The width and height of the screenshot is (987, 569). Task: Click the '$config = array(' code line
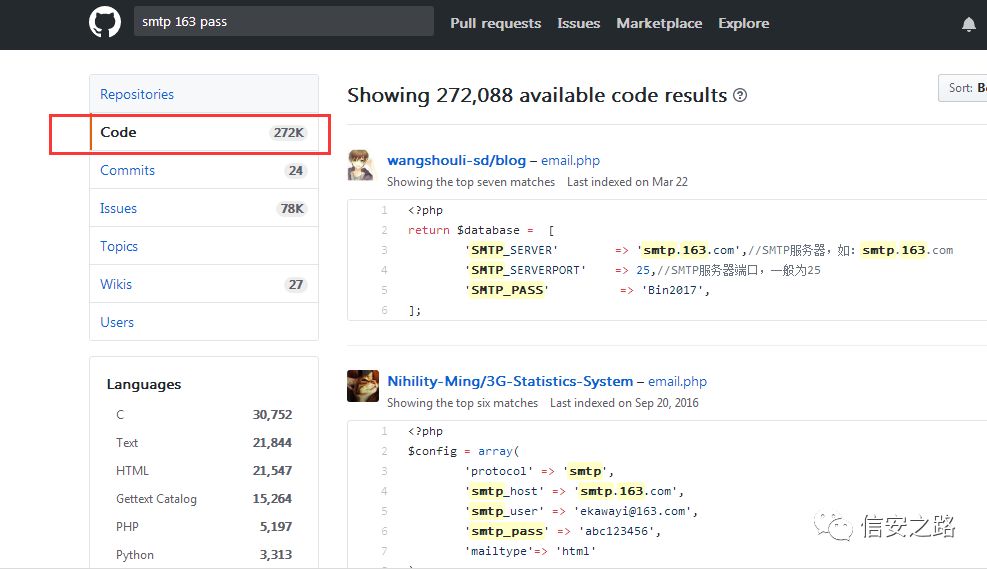pyautogui.click(x=463, y=451)
